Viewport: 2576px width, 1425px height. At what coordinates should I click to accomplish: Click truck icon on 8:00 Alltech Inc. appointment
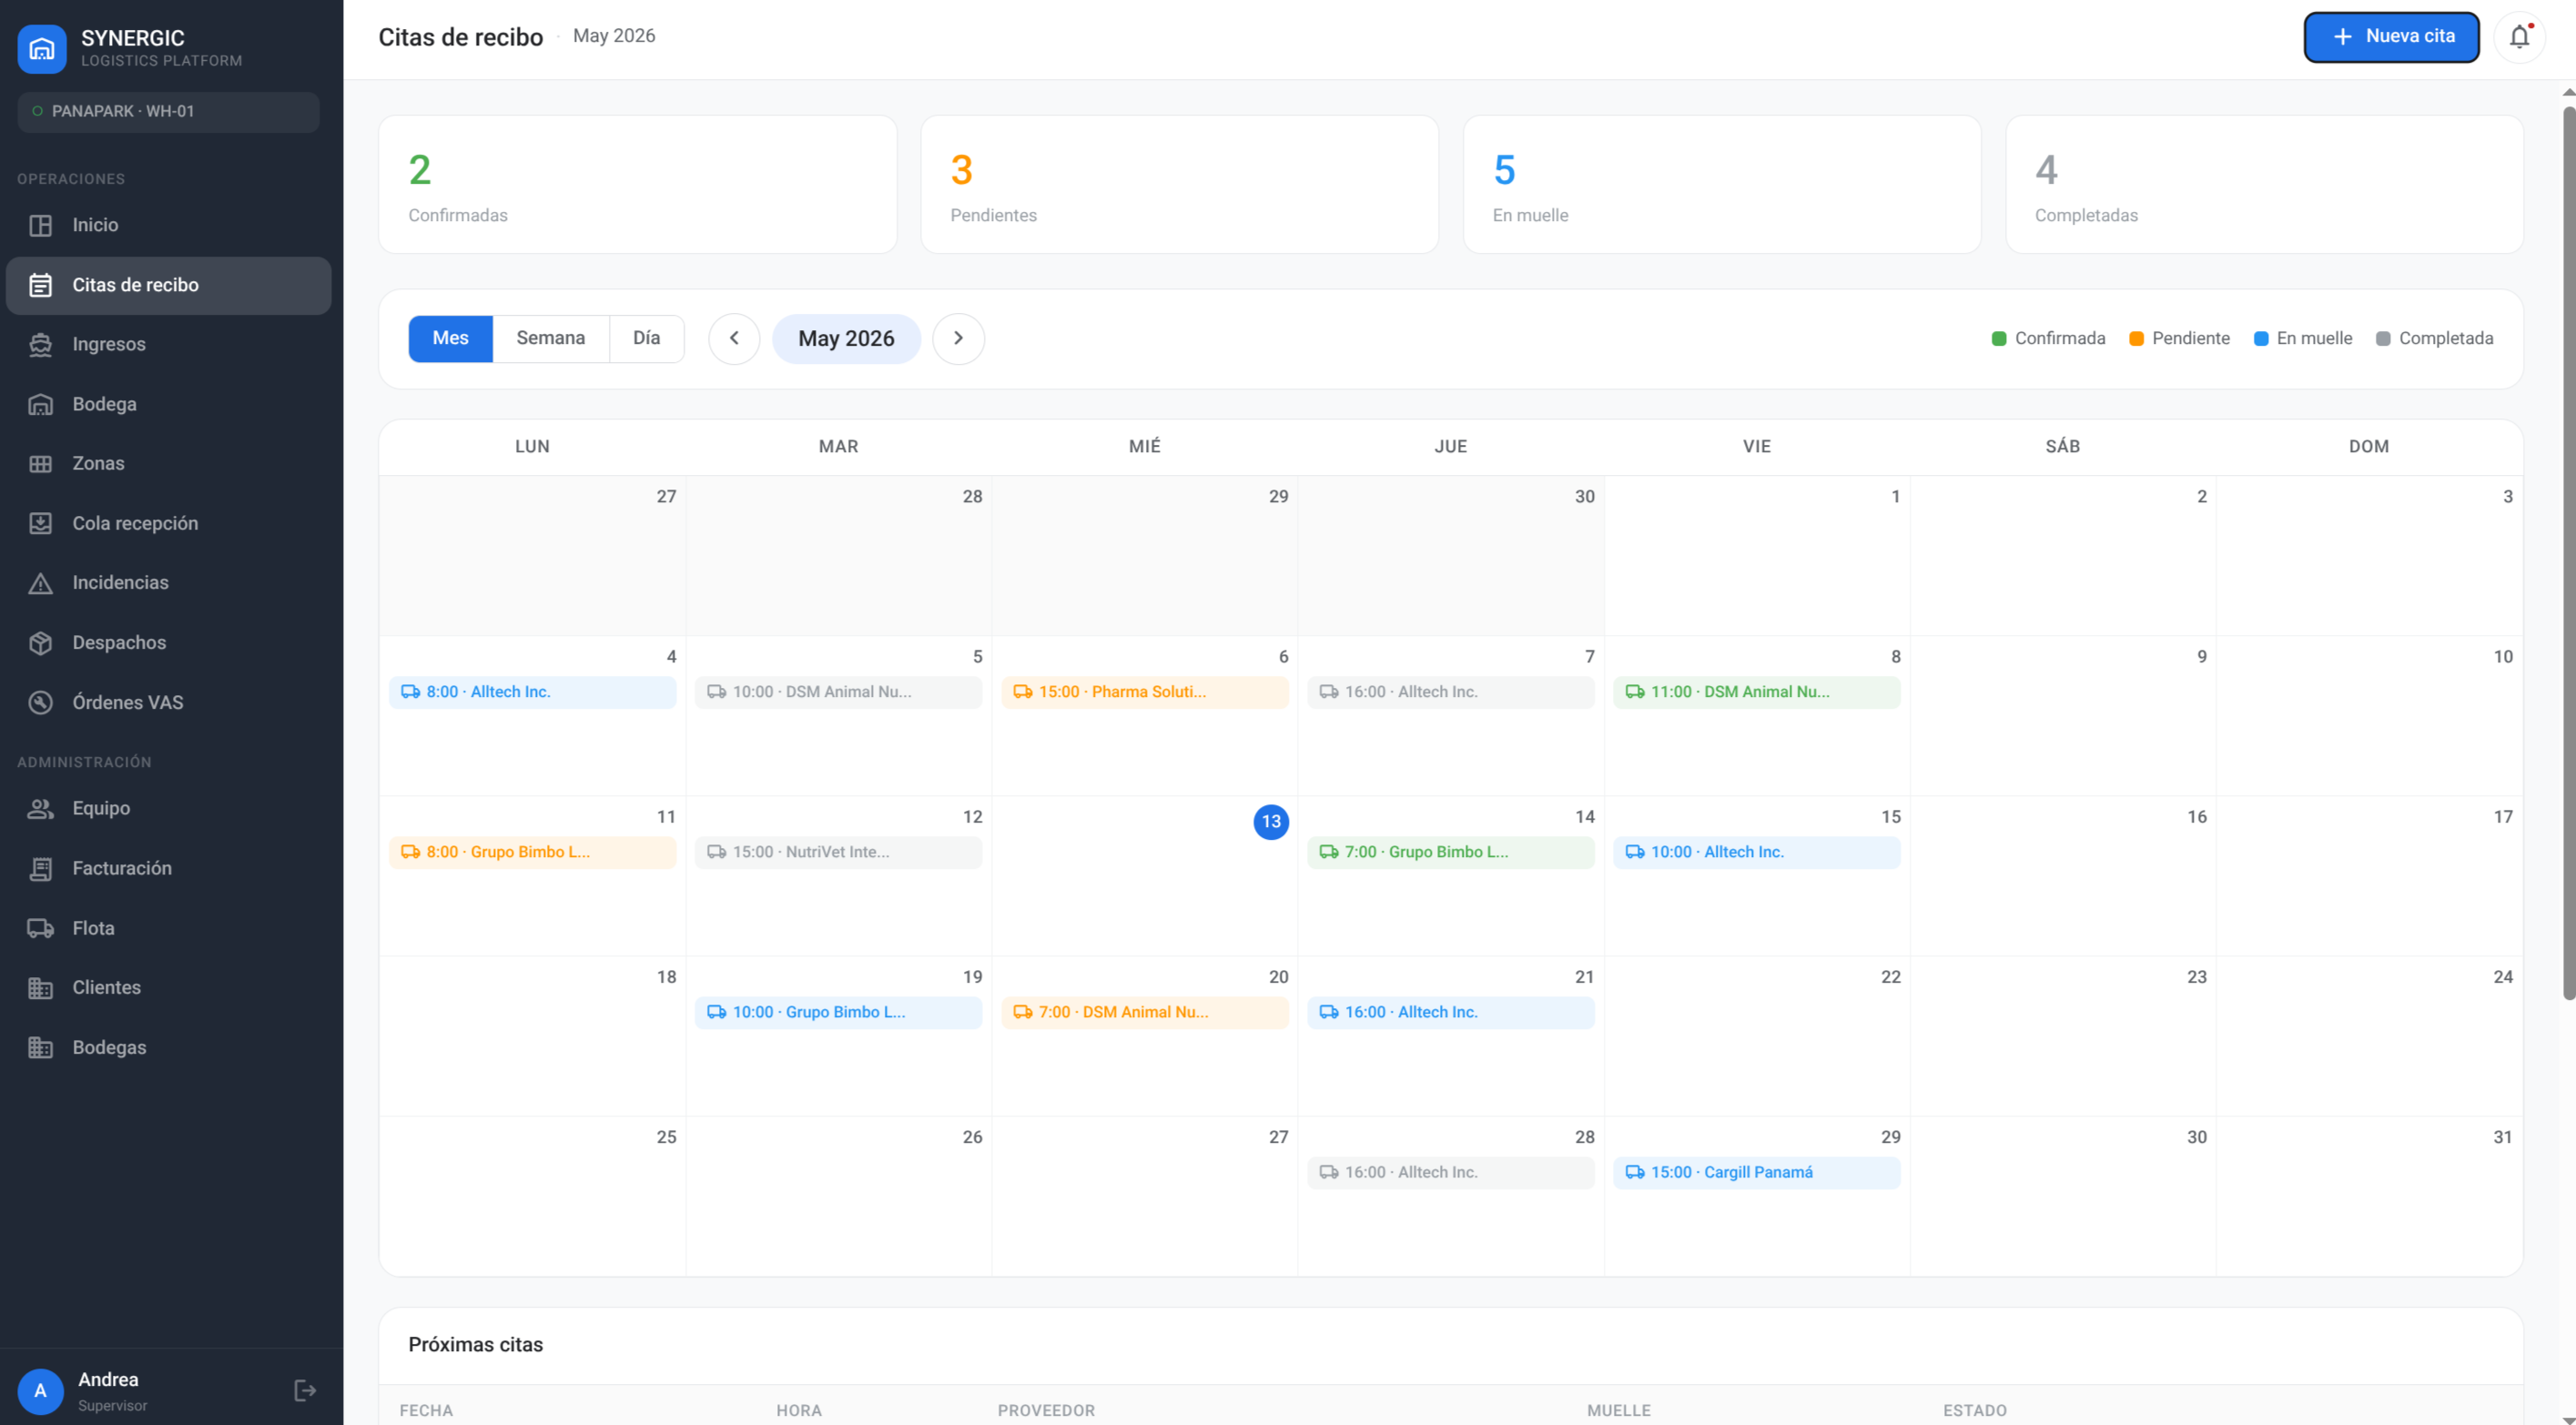coord(410,692)
